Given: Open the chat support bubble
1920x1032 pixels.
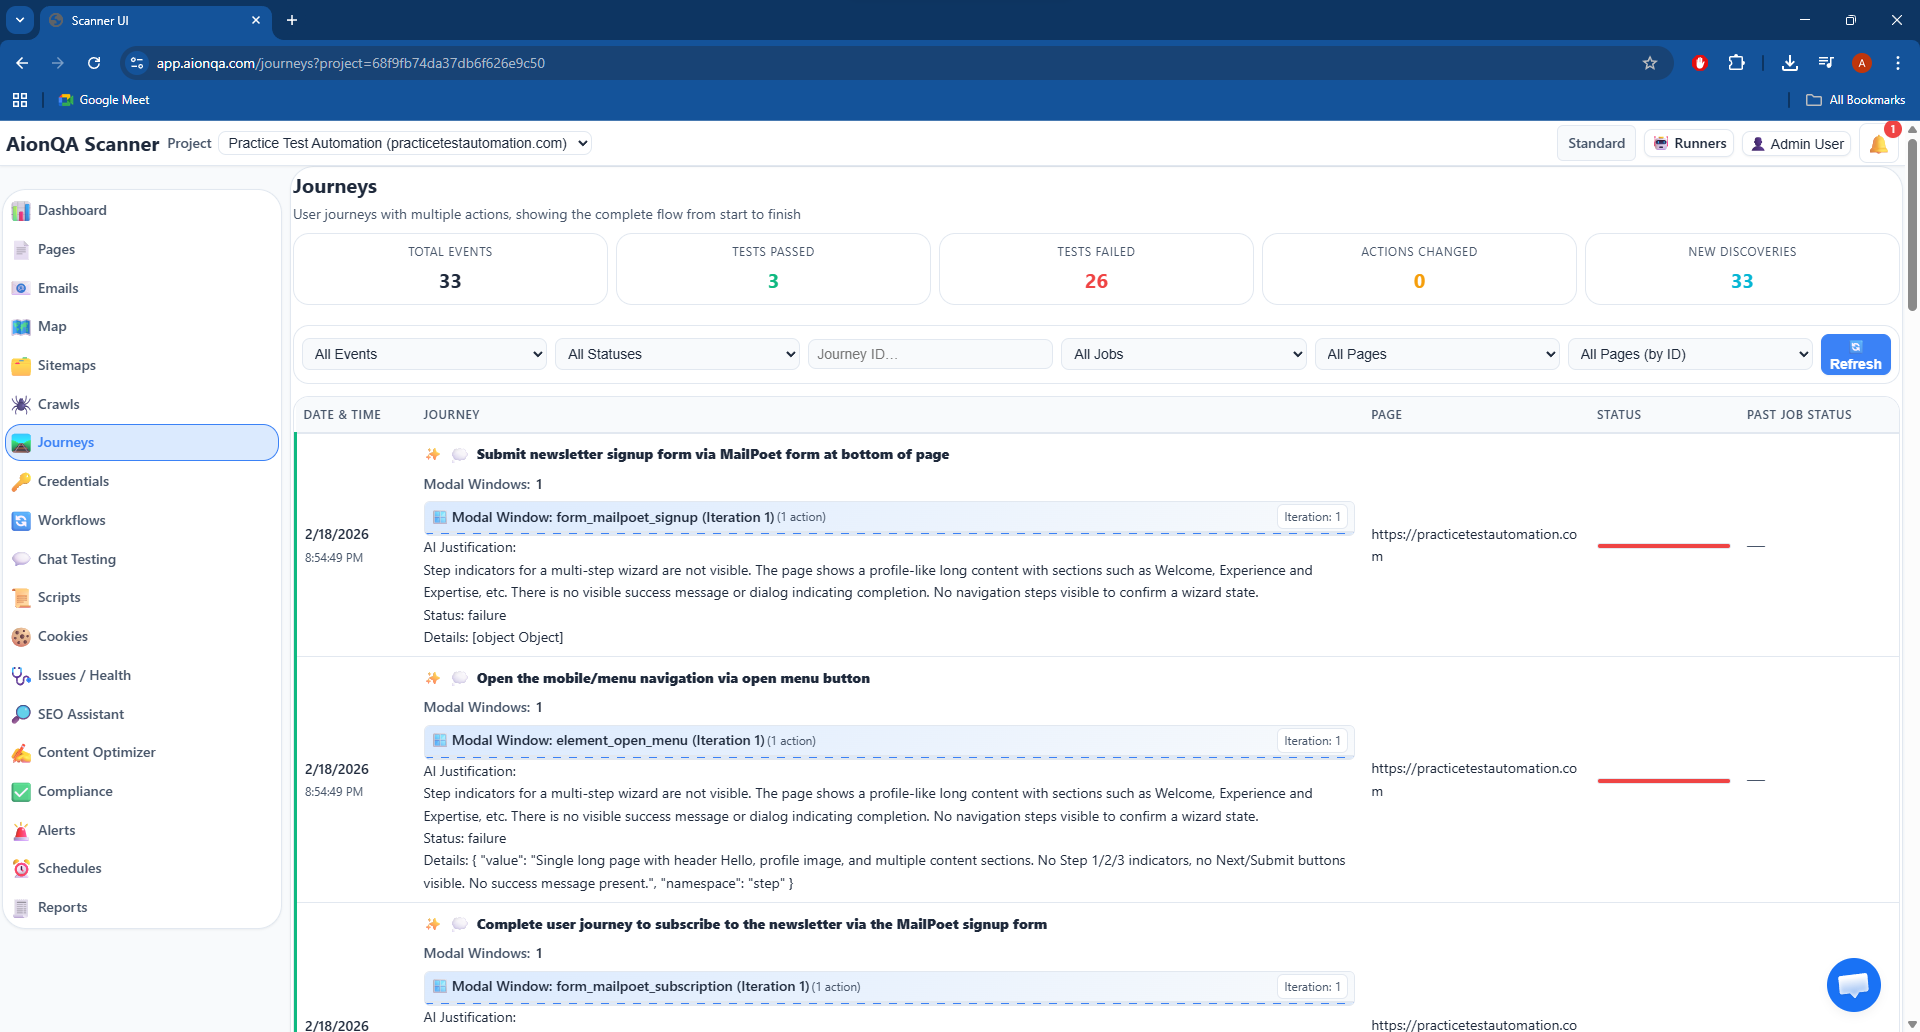Looking at the screenshot, I should pos(1853,985).
